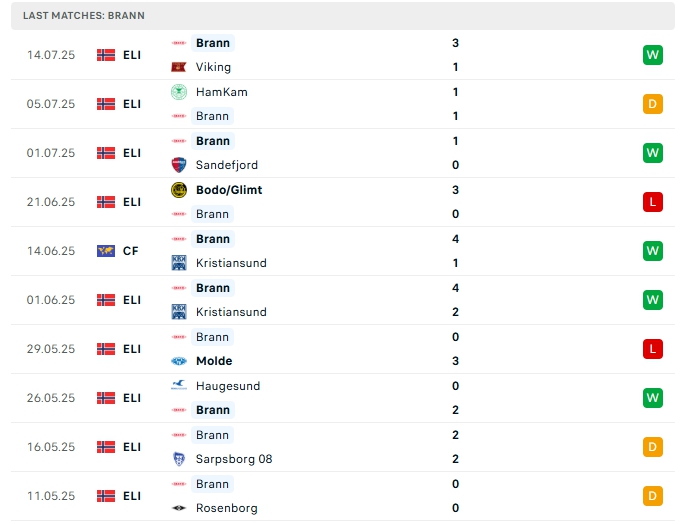Click the orange D badge for HamKam match
This screenshot has width=682, height=524.
653,104
